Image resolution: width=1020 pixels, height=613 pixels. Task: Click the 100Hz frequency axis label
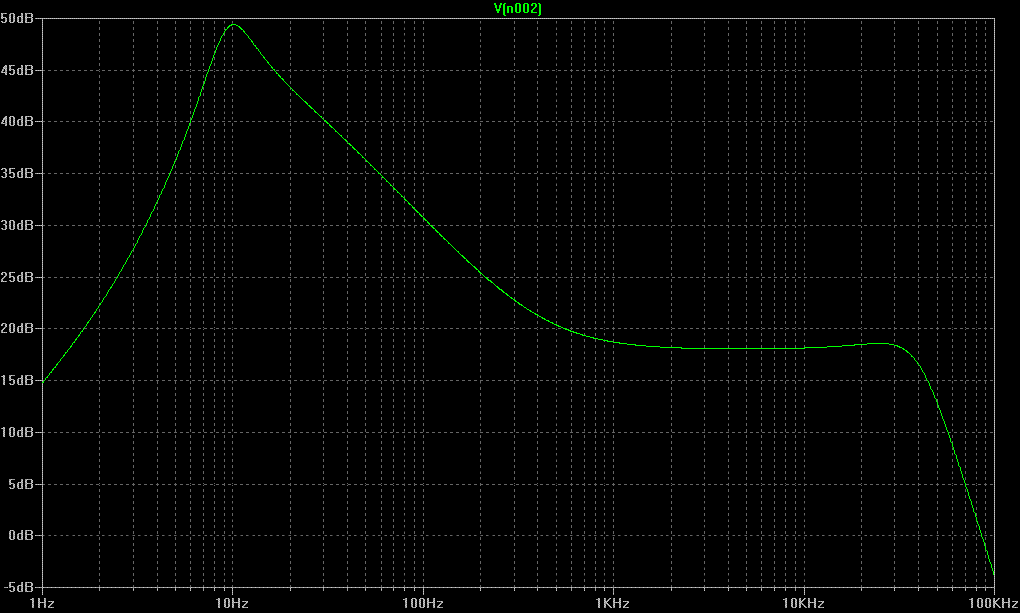tap(423, 603)
